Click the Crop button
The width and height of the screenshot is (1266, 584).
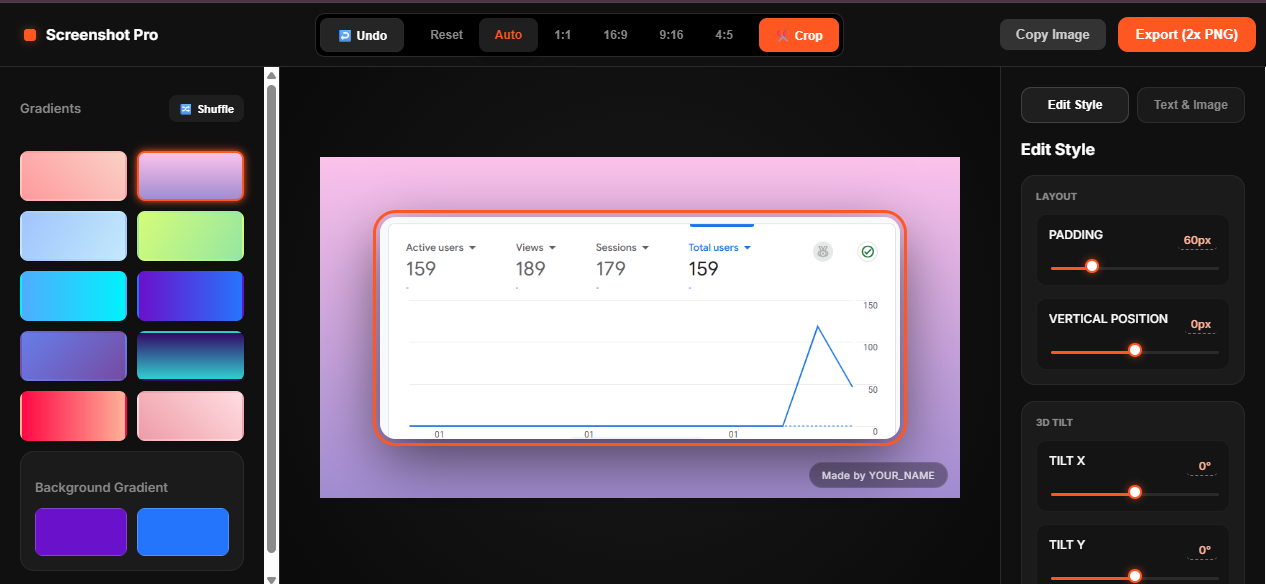click(799, 35)
